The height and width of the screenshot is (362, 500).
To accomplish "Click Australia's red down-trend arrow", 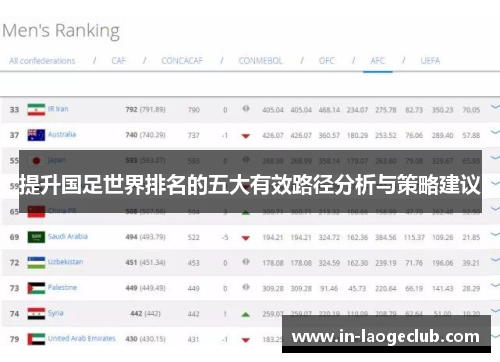I will [246, 136].
